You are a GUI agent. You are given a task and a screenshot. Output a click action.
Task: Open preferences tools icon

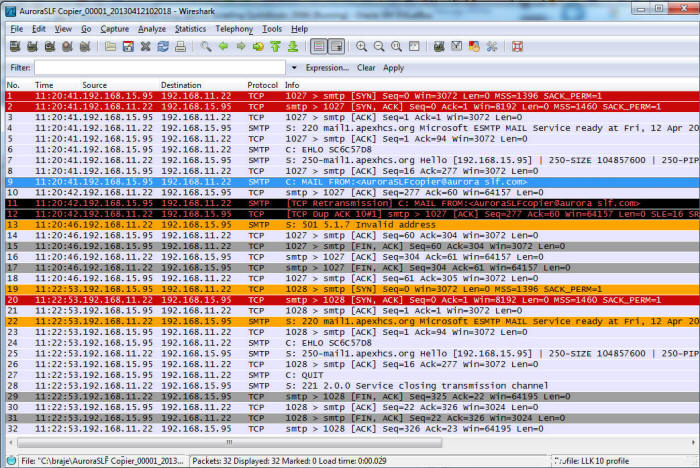(x=492, y=46)
